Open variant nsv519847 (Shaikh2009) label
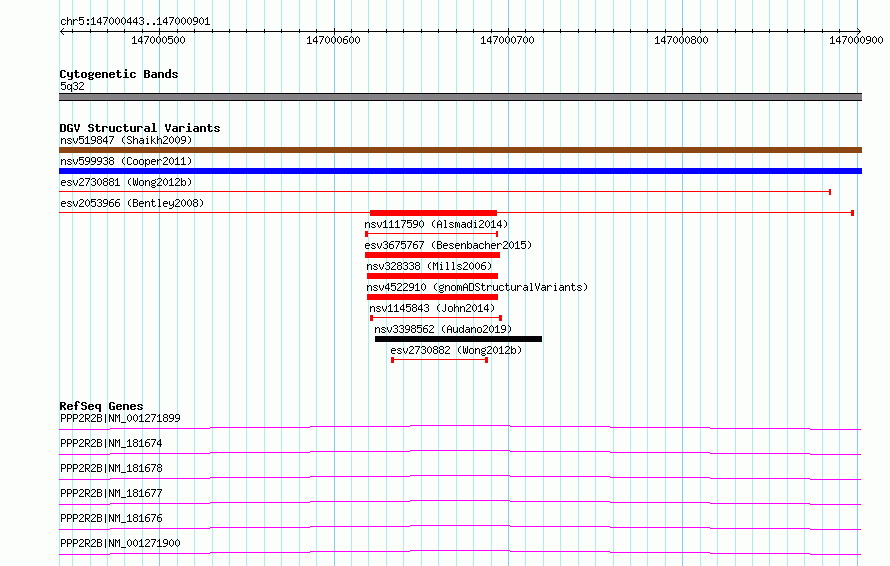The width and height of the screenshot is (890, 566). 126,140
